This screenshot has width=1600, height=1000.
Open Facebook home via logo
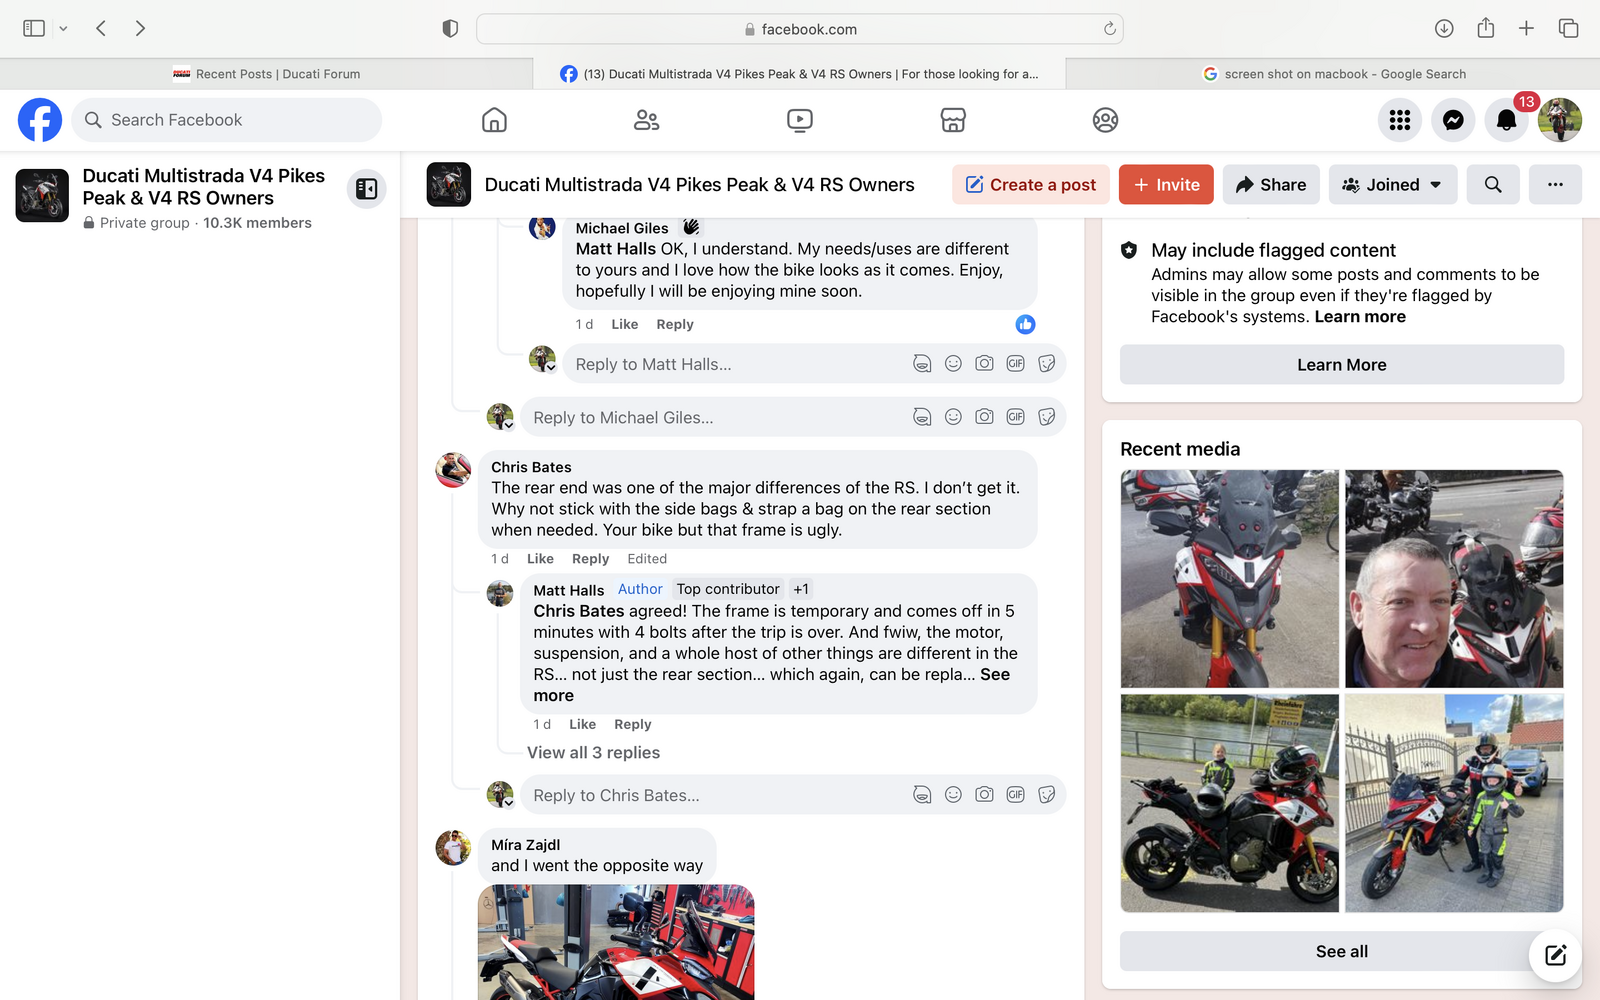tap(40, 120)
